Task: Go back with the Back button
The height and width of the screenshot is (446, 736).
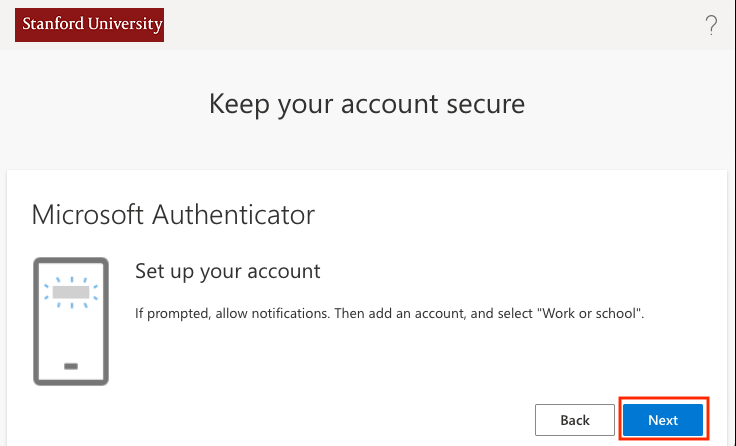Action: pos(574,420)
